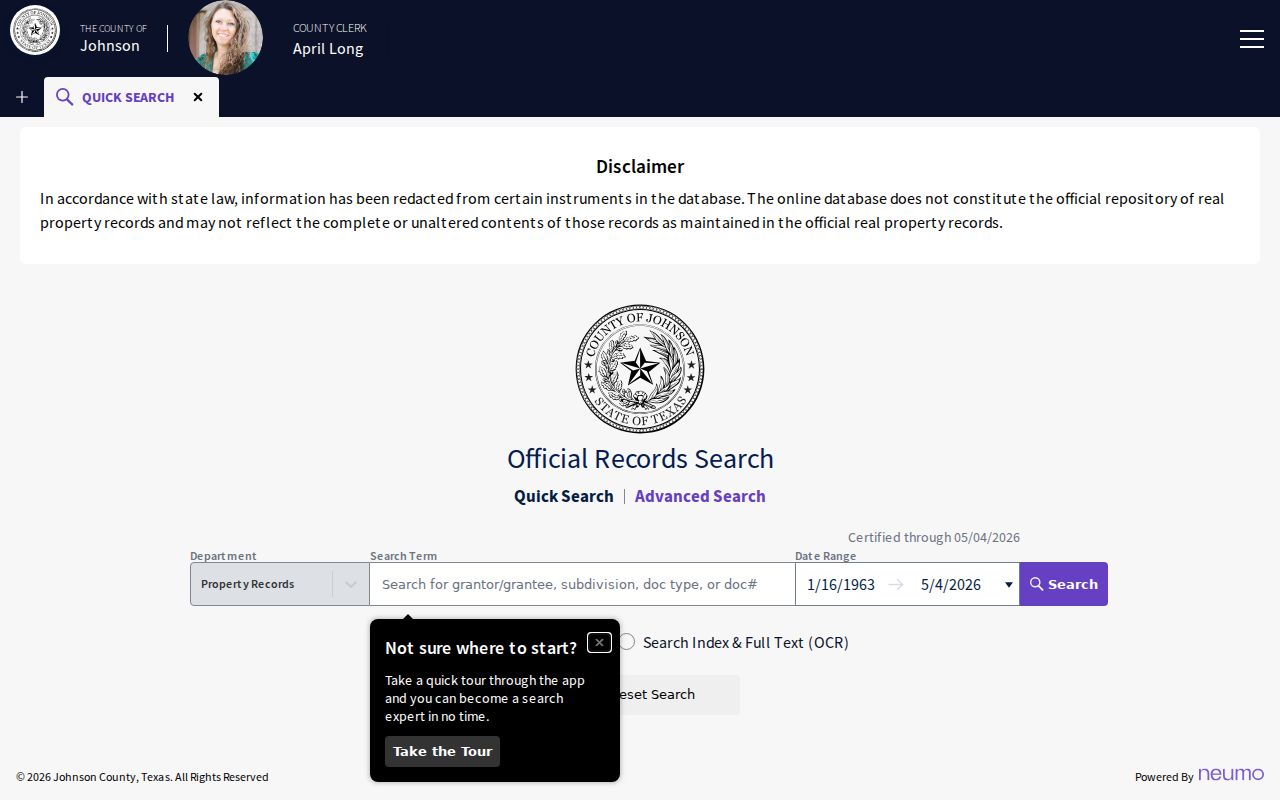Open the Advanced Search link
1280x800 pixels.
[x=700, y=496]
